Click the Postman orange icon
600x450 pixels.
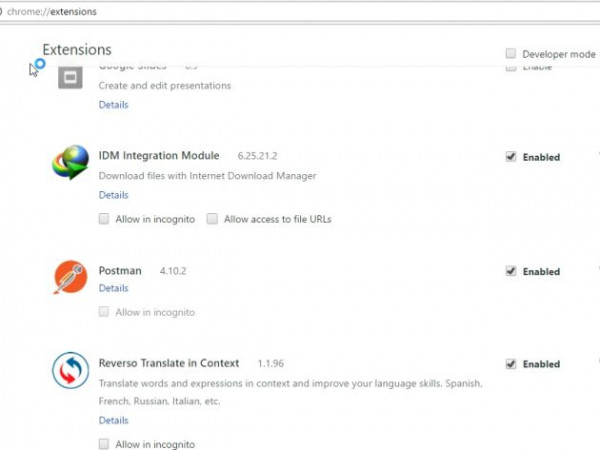pos(70,277)
